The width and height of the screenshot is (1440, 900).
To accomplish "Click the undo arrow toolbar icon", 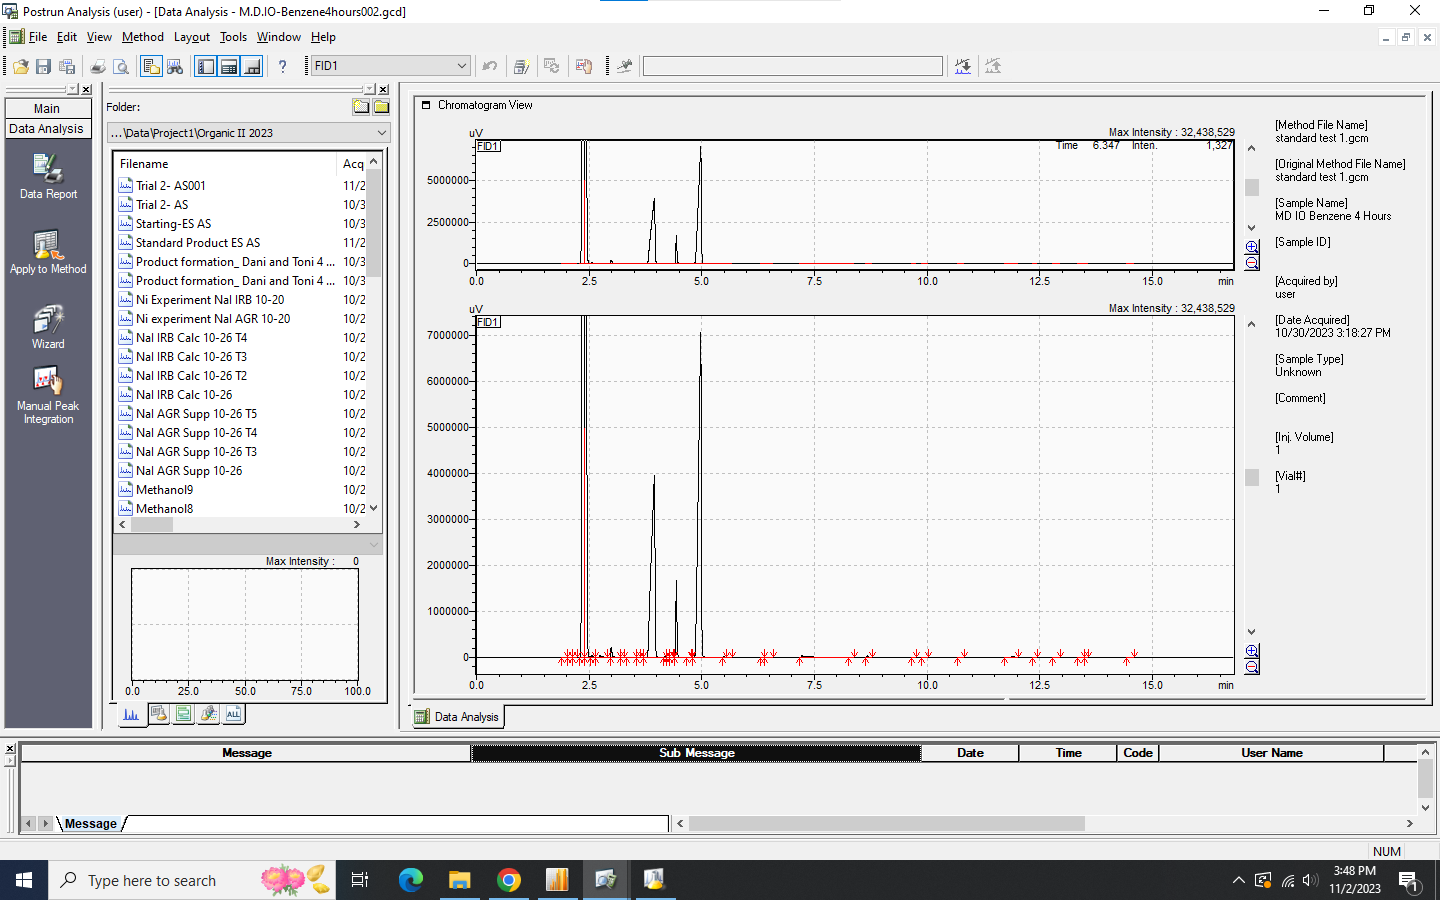I will [490, 66].
